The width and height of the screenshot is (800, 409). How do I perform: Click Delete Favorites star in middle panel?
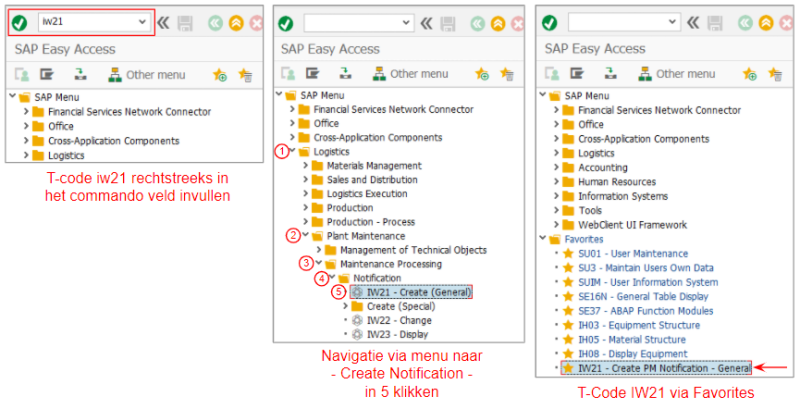click(507, 74)
